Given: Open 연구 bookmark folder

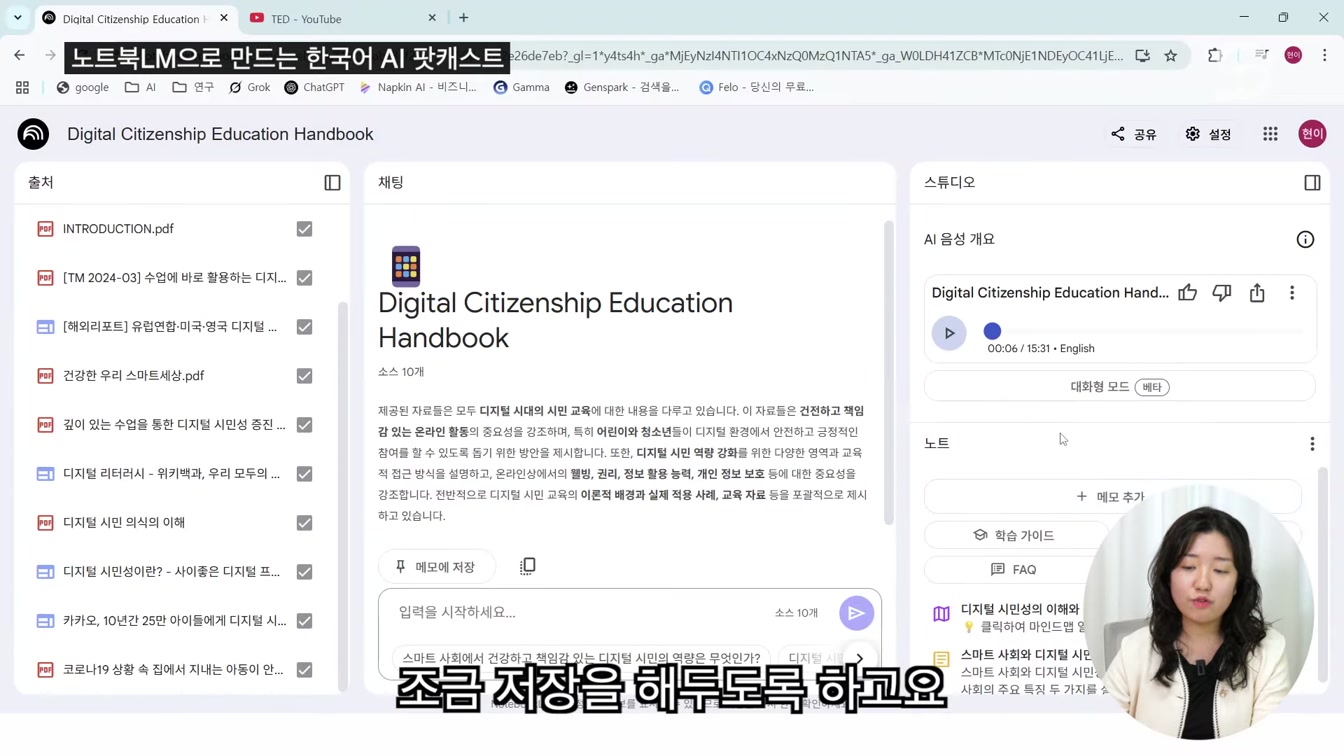Looking at the screenshot, I should (x=193, y=88).
